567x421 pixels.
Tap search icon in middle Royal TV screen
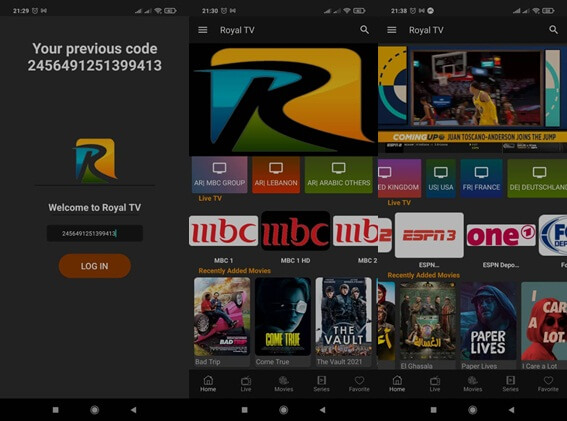(364, 30)
